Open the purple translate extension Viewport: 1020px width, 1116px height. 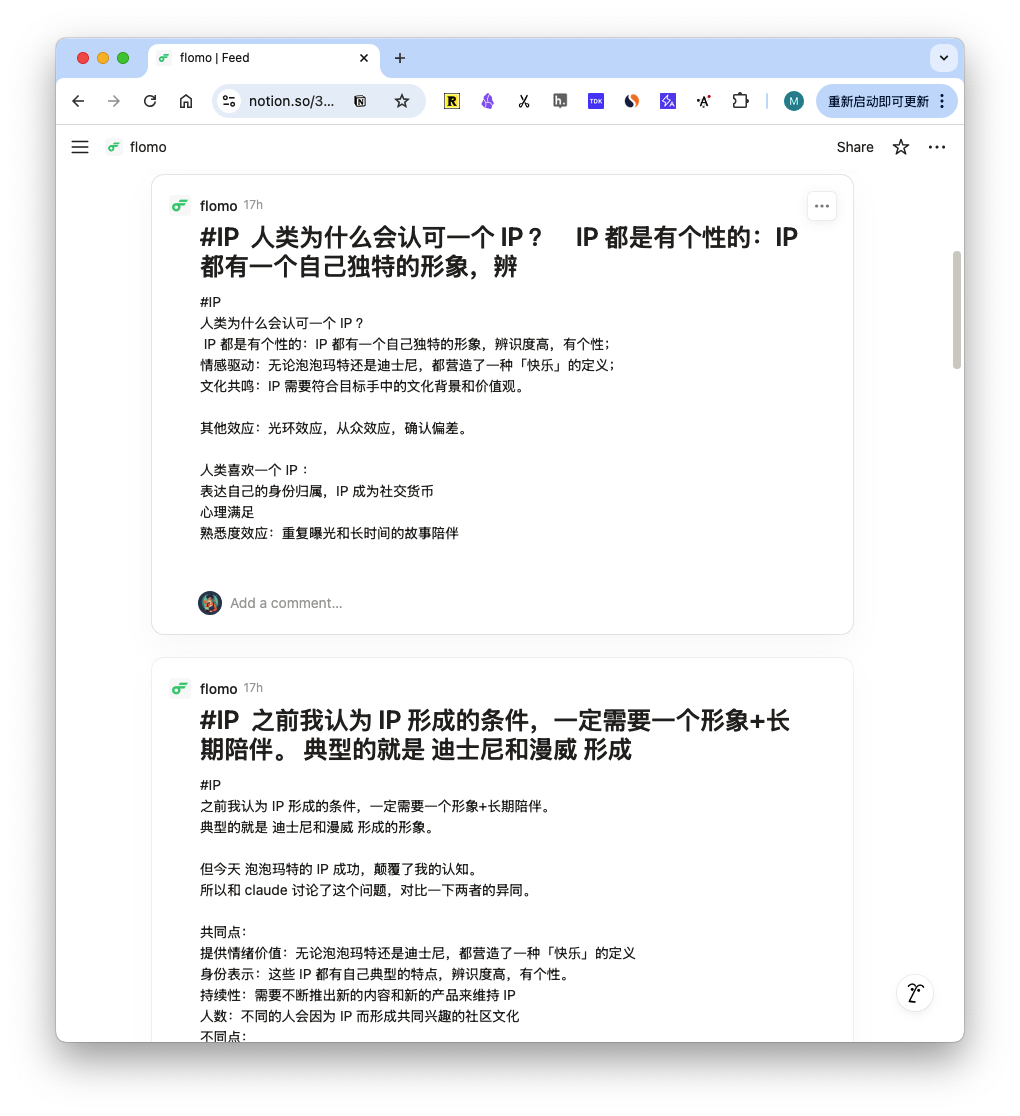coord(668,101)
